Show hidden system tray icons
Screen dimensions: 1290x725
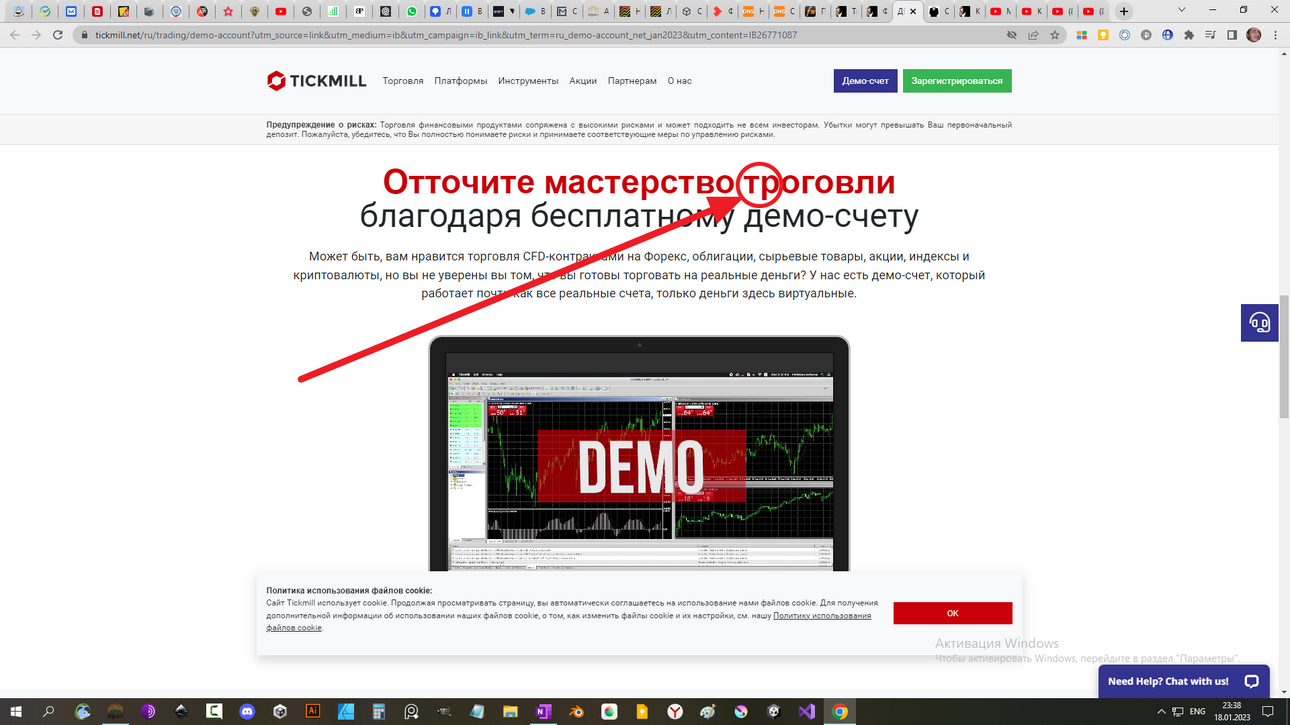click(x=1161, y=712)
